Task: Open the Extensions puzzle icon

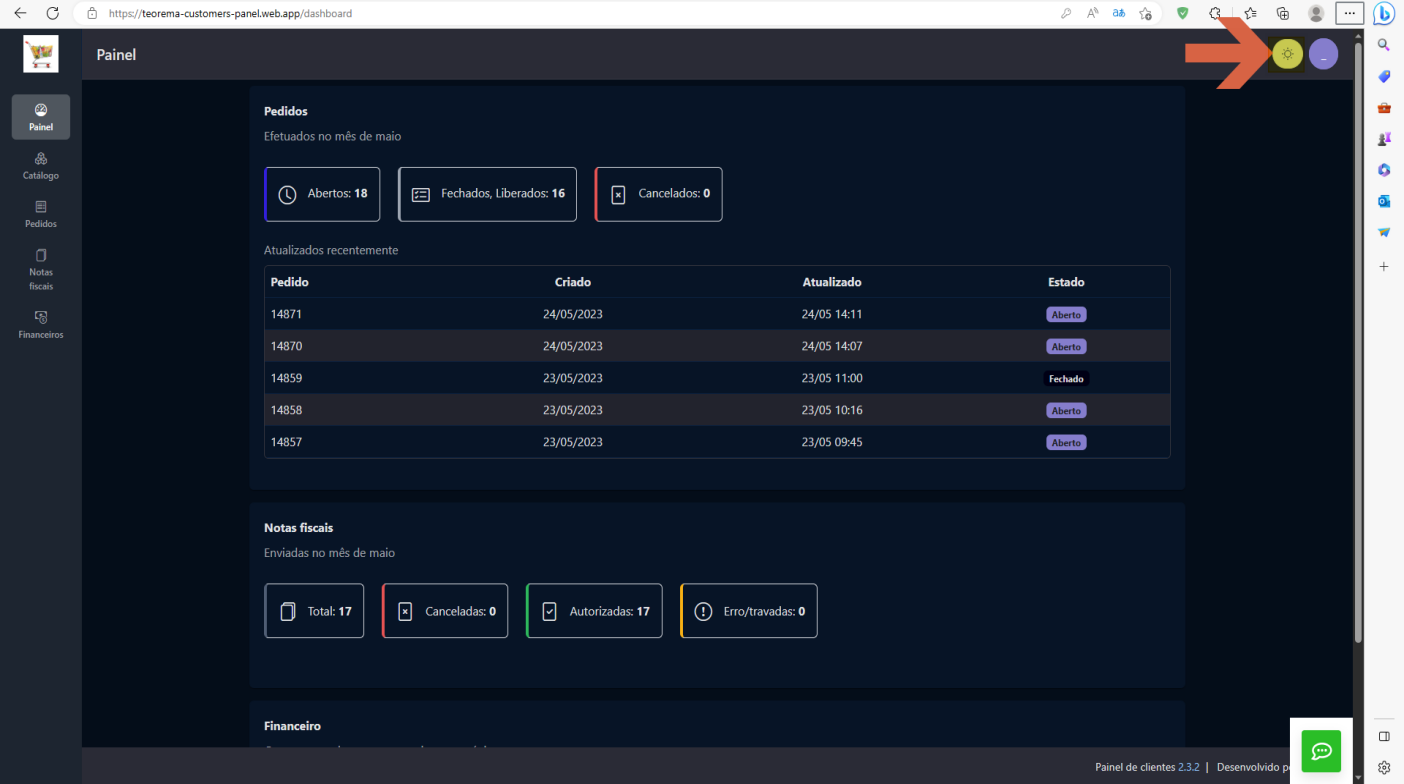Action: click(x=1217, y=14)
